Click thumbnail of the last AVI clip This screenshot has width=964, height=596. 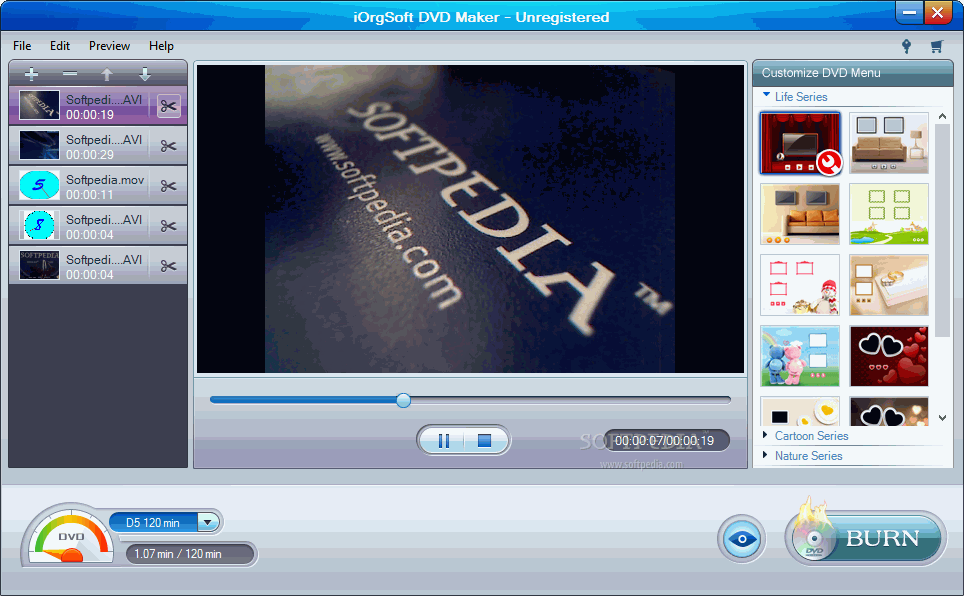click(x=39, y=266)
